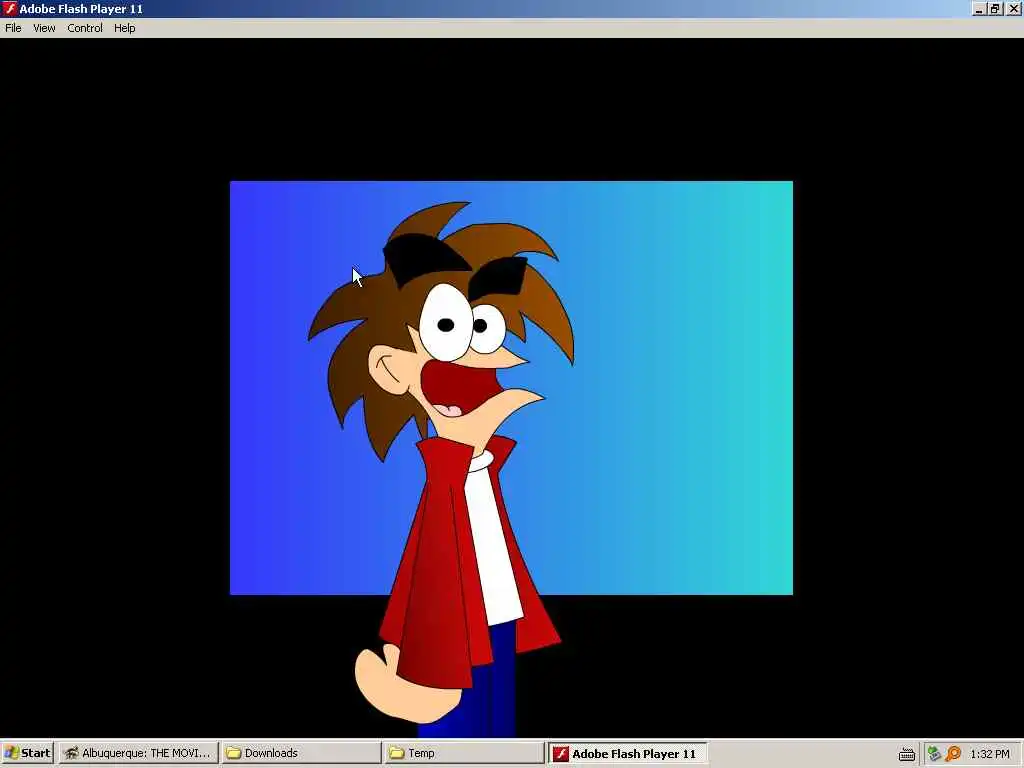Open the Control menu
This screenshot has width=1024, height=768.
[85, 28]
